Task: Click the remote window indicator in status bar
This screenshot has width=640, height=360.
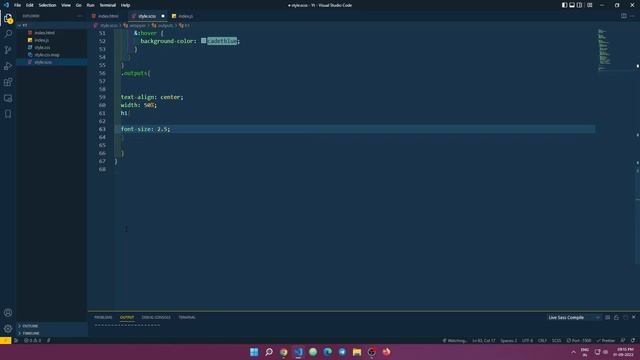Action: point(5,340)
